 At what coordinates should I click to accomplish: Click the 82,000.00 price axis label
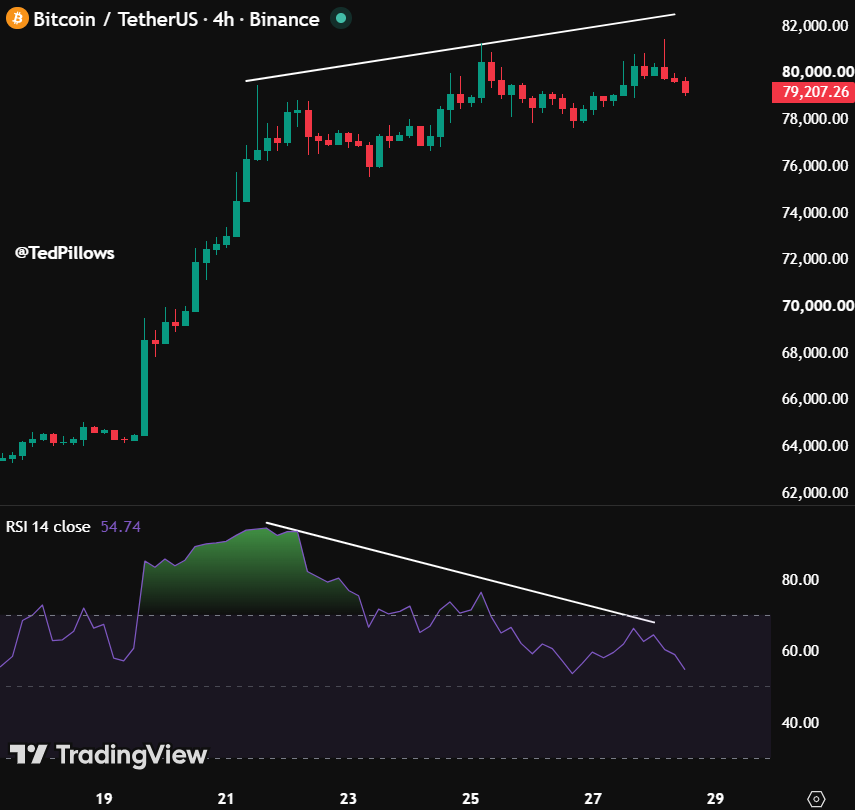(x=815, y=26)
